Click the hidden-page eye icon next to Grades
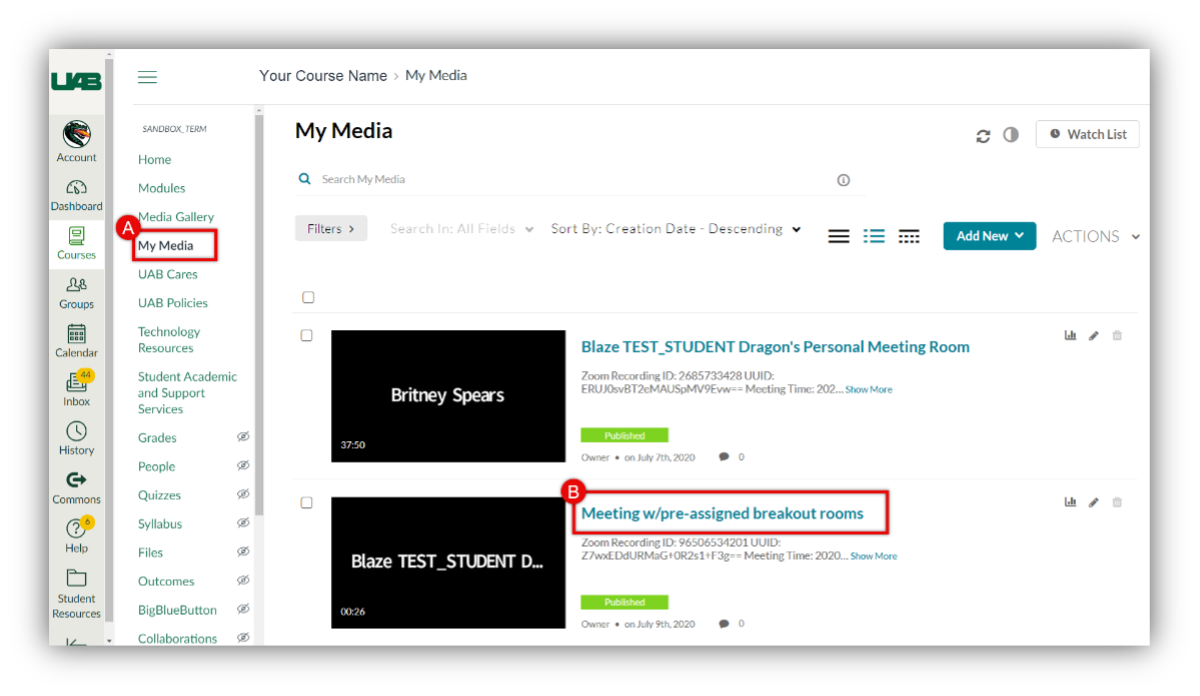Screen dimensions: 1200x696 pos(242,437)
